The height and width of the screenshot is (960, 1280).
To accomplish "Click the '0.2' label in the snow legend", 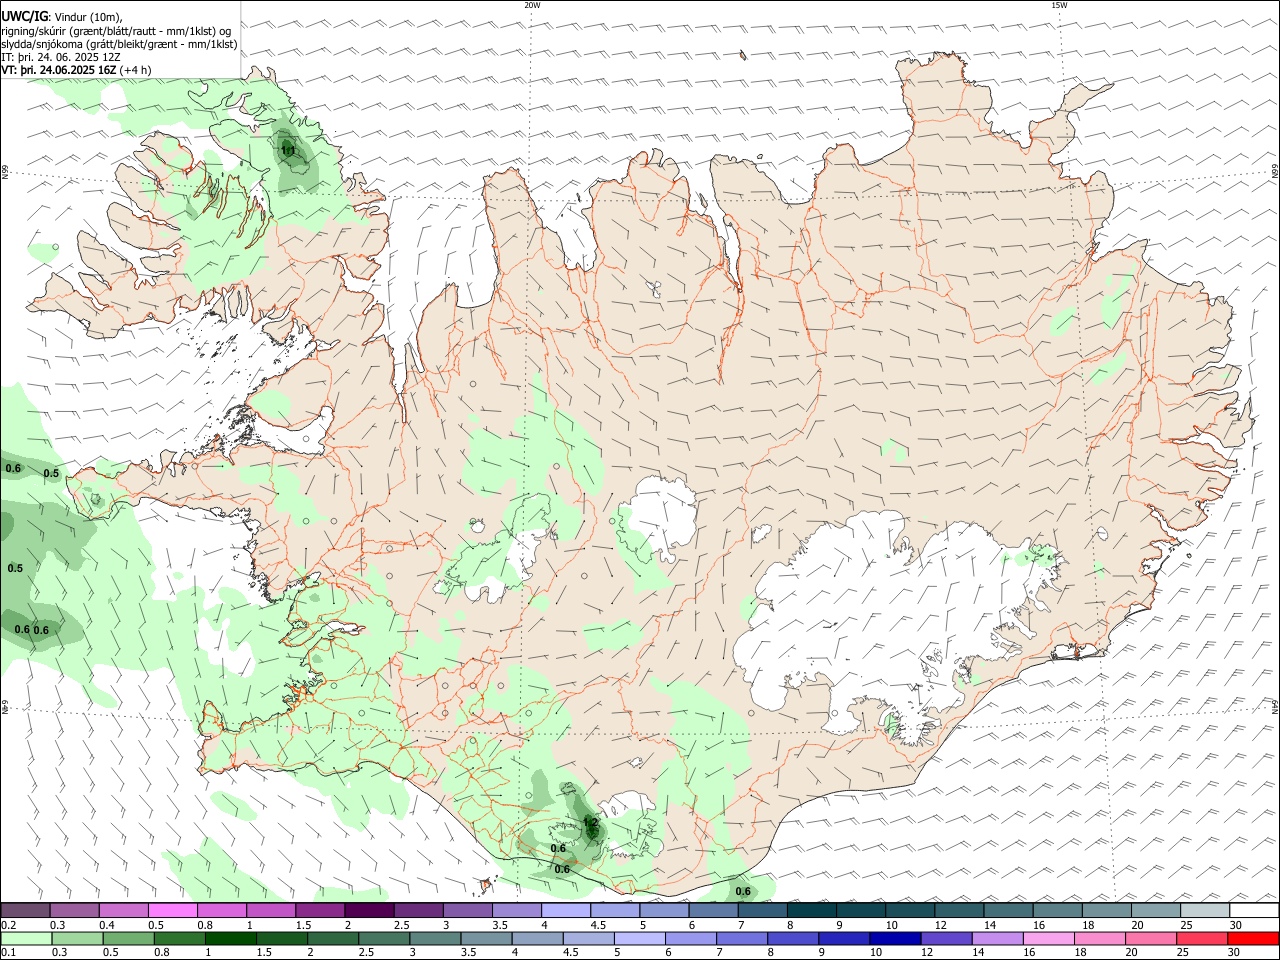I will click(8, 925).
